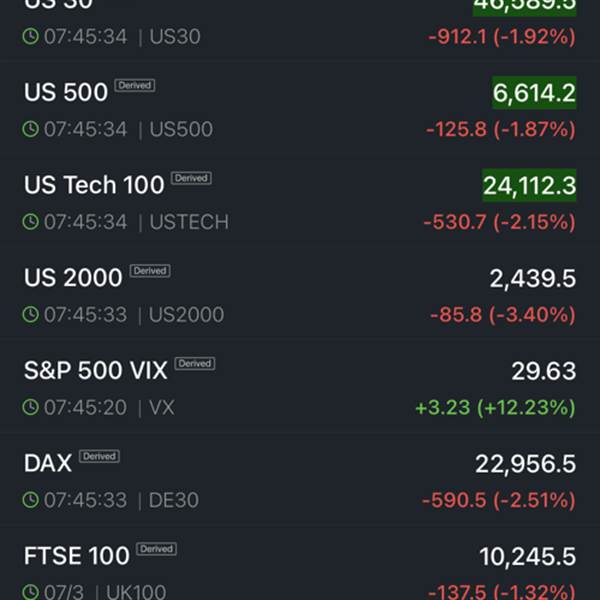
Task: Click the clock icon beside USTECH timestamp
Action: point(31,222)
